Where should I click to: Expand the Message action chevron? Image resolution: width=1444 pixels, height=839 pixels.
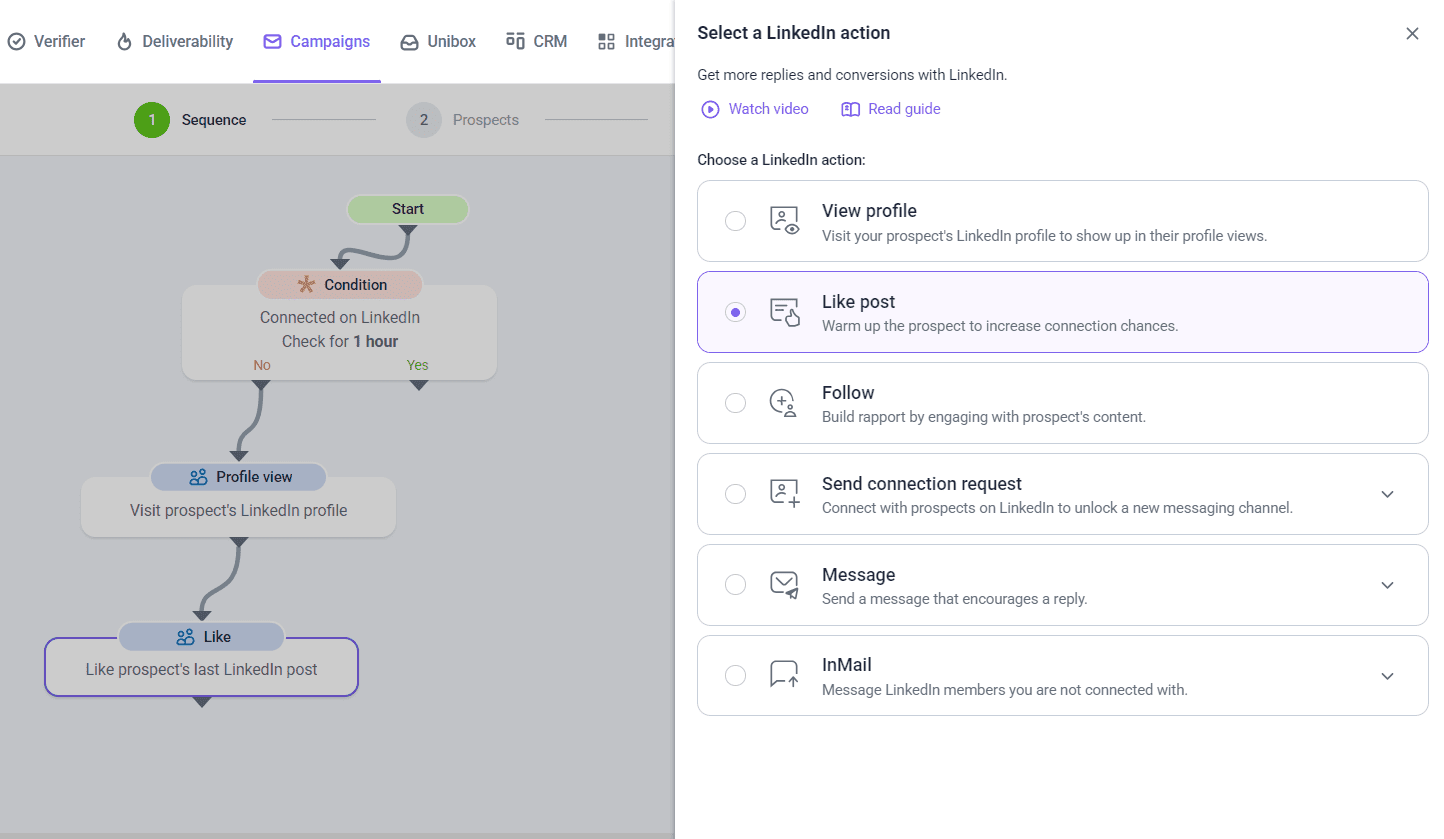pos(1387,585)
